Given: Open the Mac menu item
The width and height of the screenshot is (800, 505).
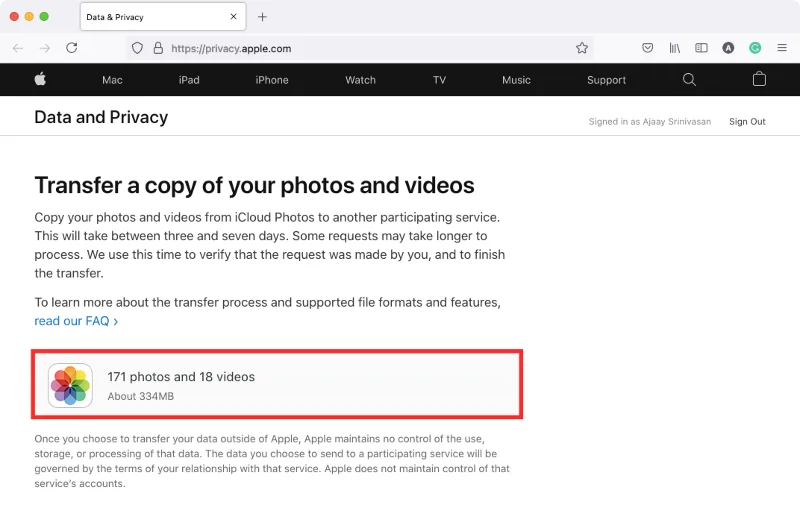Looking at the screenshot, I should pyautogui.click(x=112, y=80).
